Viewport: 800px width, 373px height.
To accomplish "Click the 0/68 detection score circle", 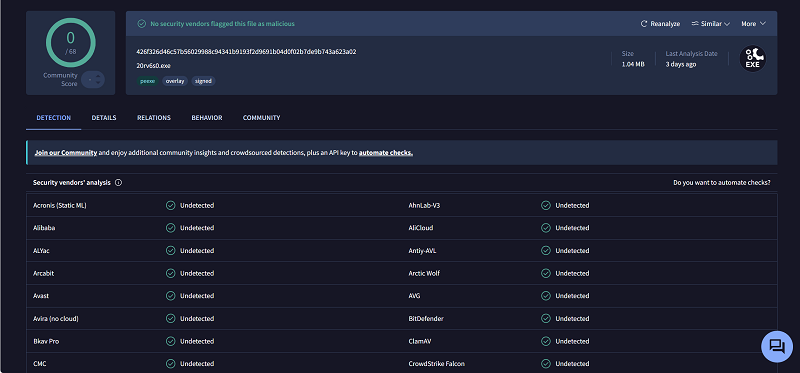I will click(70, 42).
